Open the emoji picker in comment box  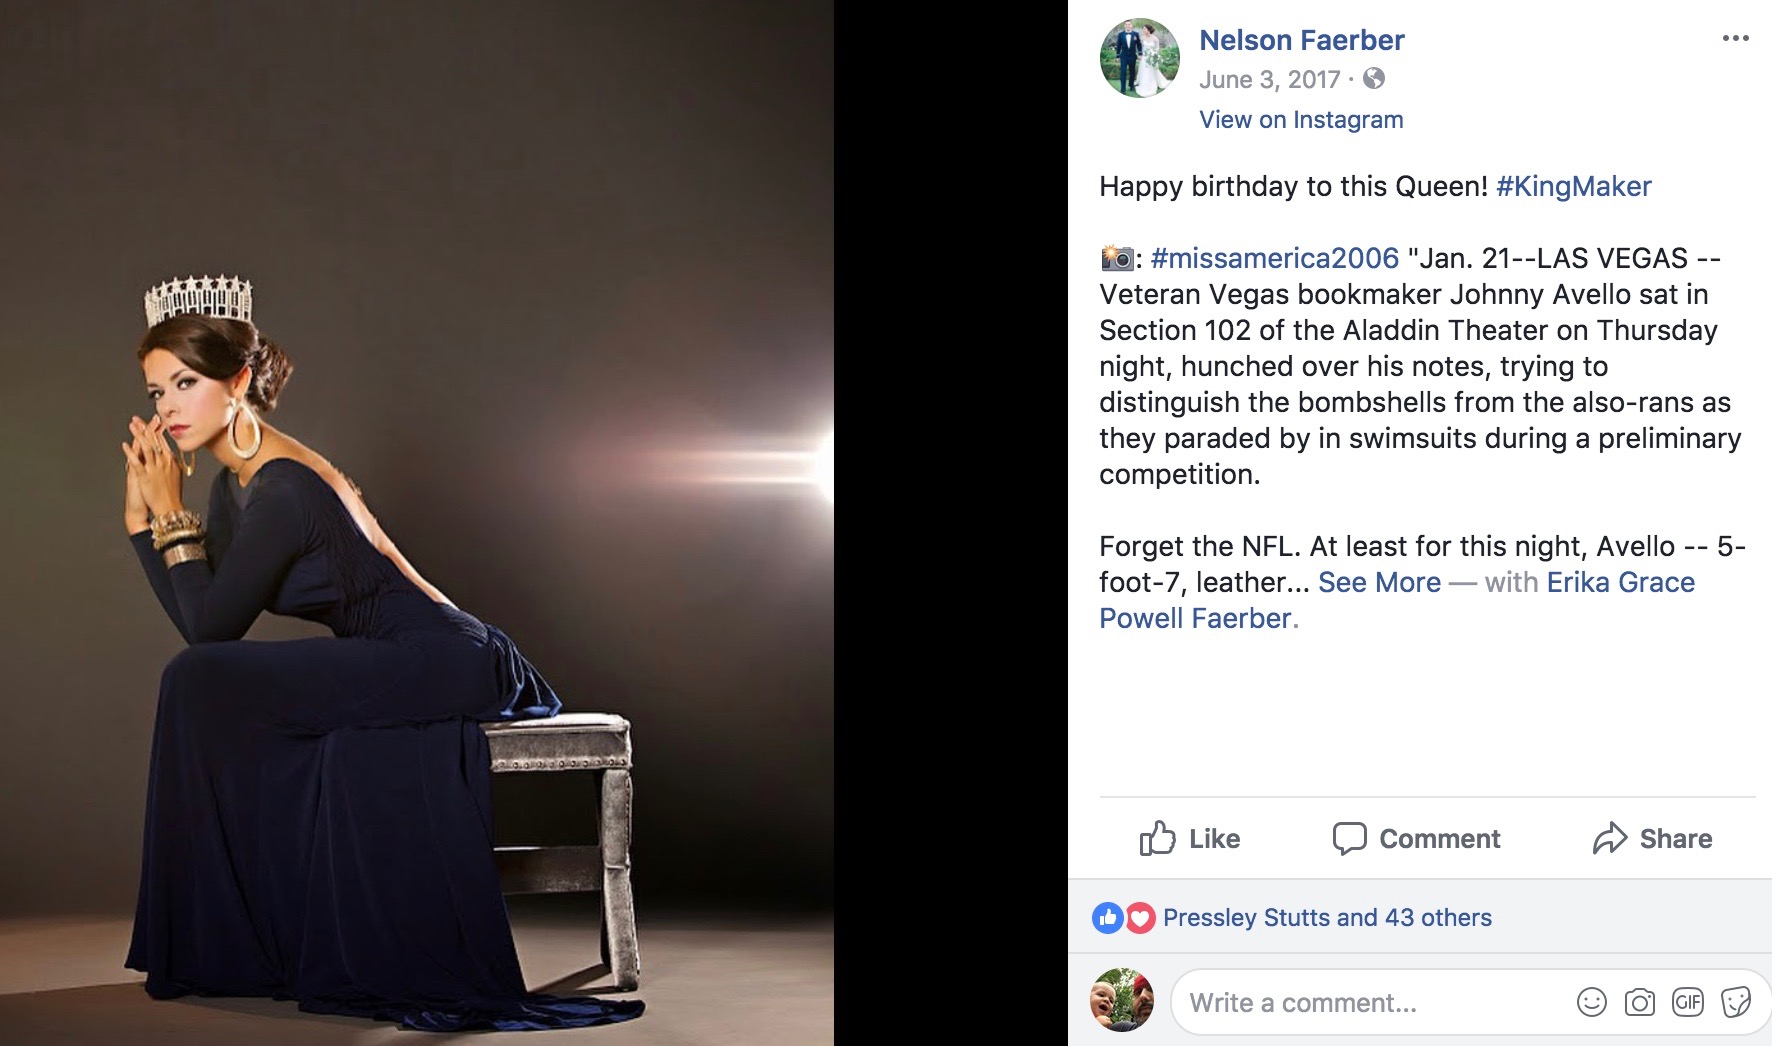click(1591, 1001)
